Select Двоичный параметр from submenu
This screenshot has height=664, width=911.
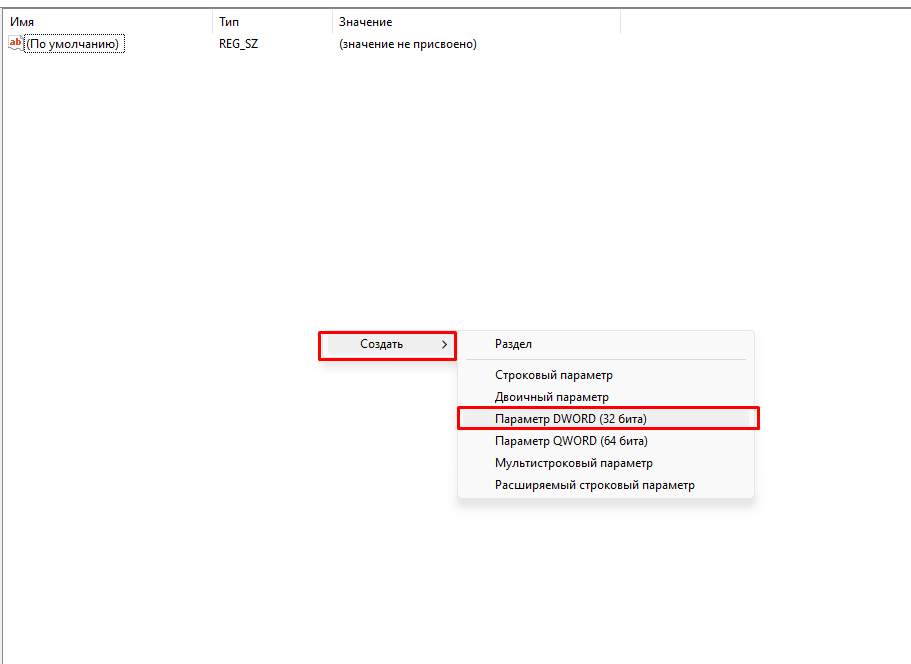coord(551,397)
